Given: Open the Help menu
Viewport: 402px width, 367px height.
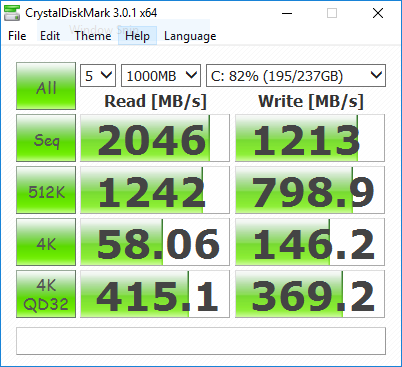Looking at the screenshot, I should [137, 36].
